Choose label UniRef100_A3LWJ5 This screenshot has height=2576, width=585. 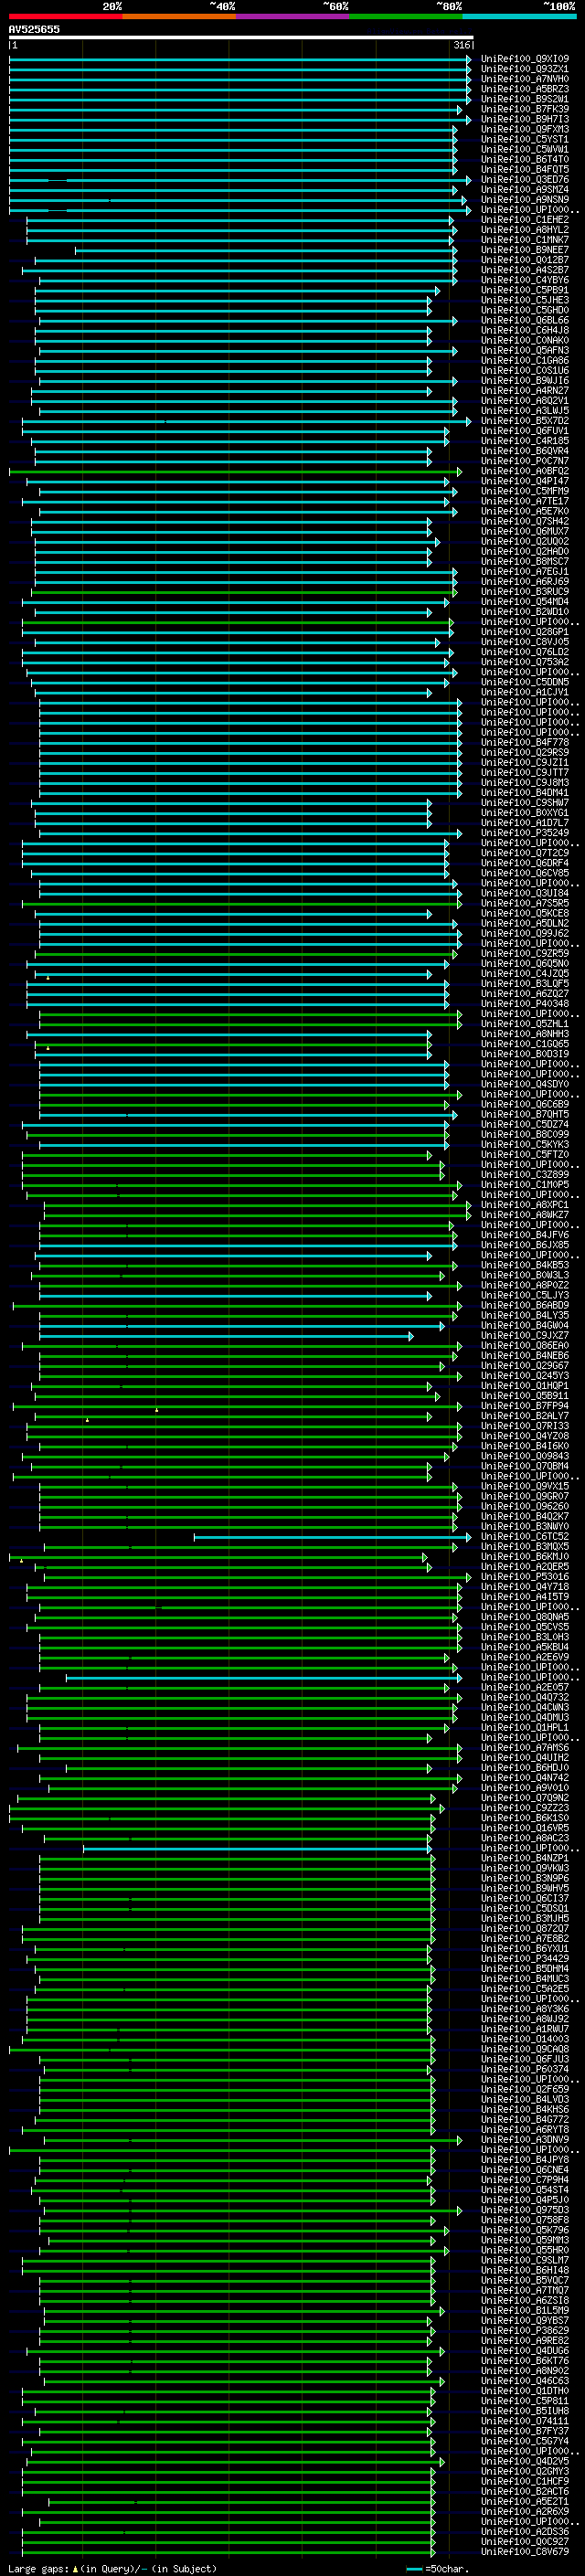point(525,411)
